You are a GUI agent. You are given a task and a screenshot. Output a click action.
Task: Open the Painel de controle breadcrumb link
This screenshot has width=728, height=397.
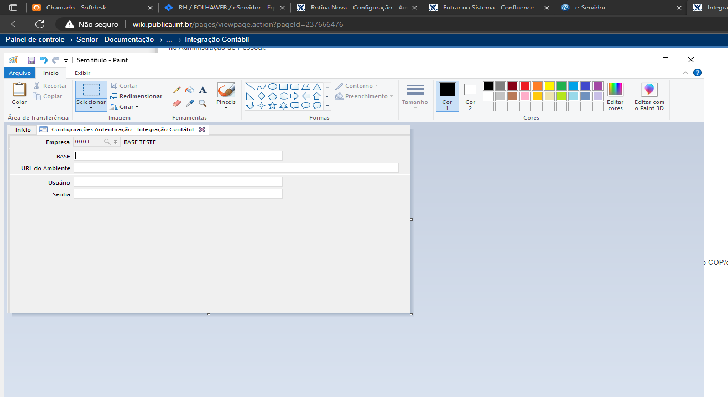(35, 39)
